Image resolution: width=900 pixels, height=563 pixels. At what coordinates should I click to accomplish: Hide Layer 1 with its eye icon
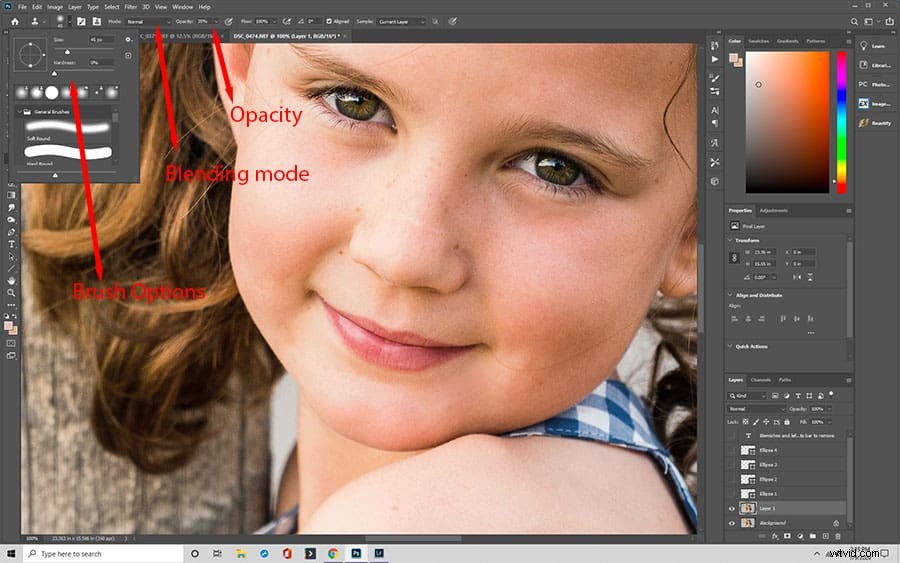point(731,508)
